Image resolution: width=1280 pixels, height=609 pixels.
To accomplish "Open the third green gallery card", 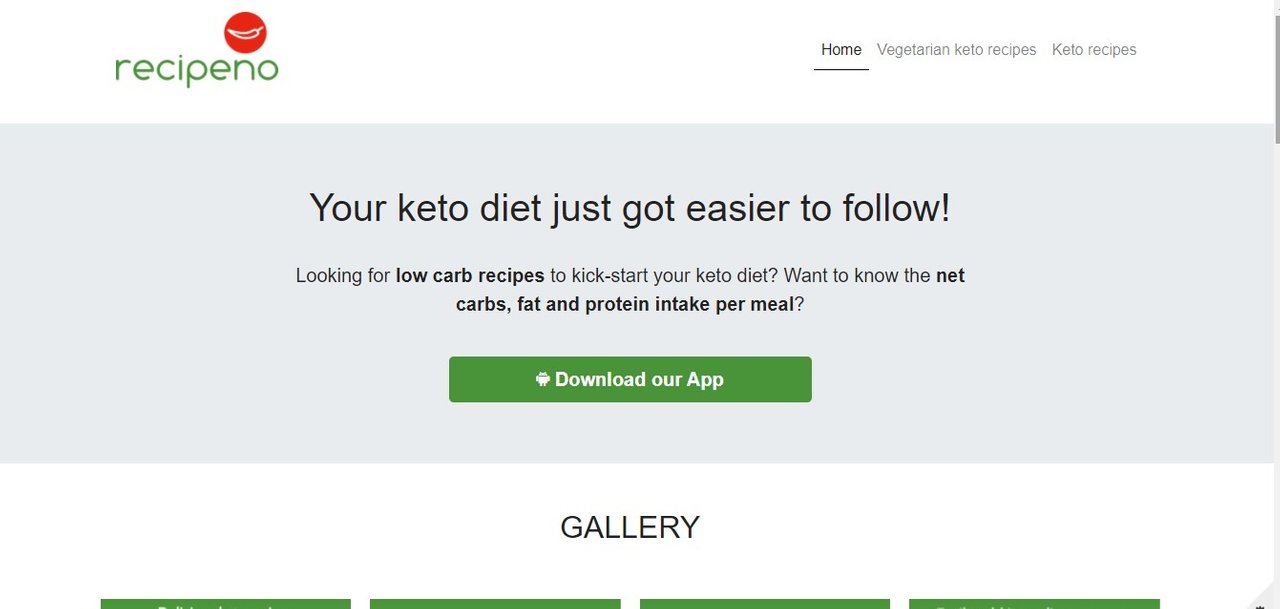I will (765, 604).
